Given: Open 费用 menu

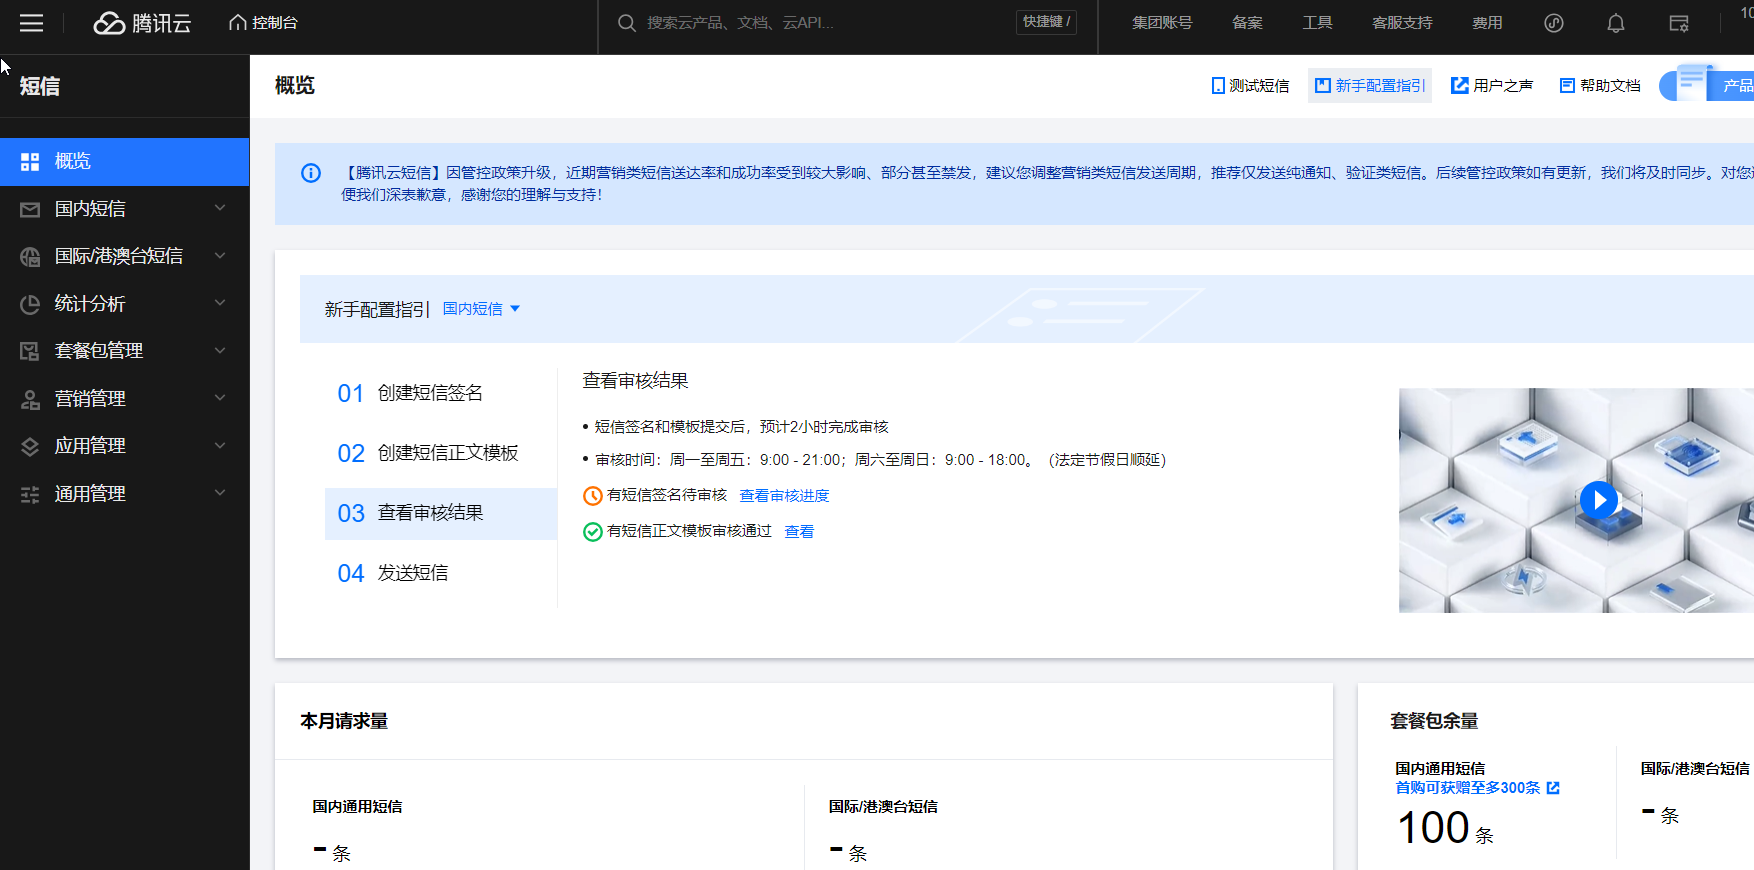Looking at the screenshot, I should pyautogui.click(x=1487, y=23).
